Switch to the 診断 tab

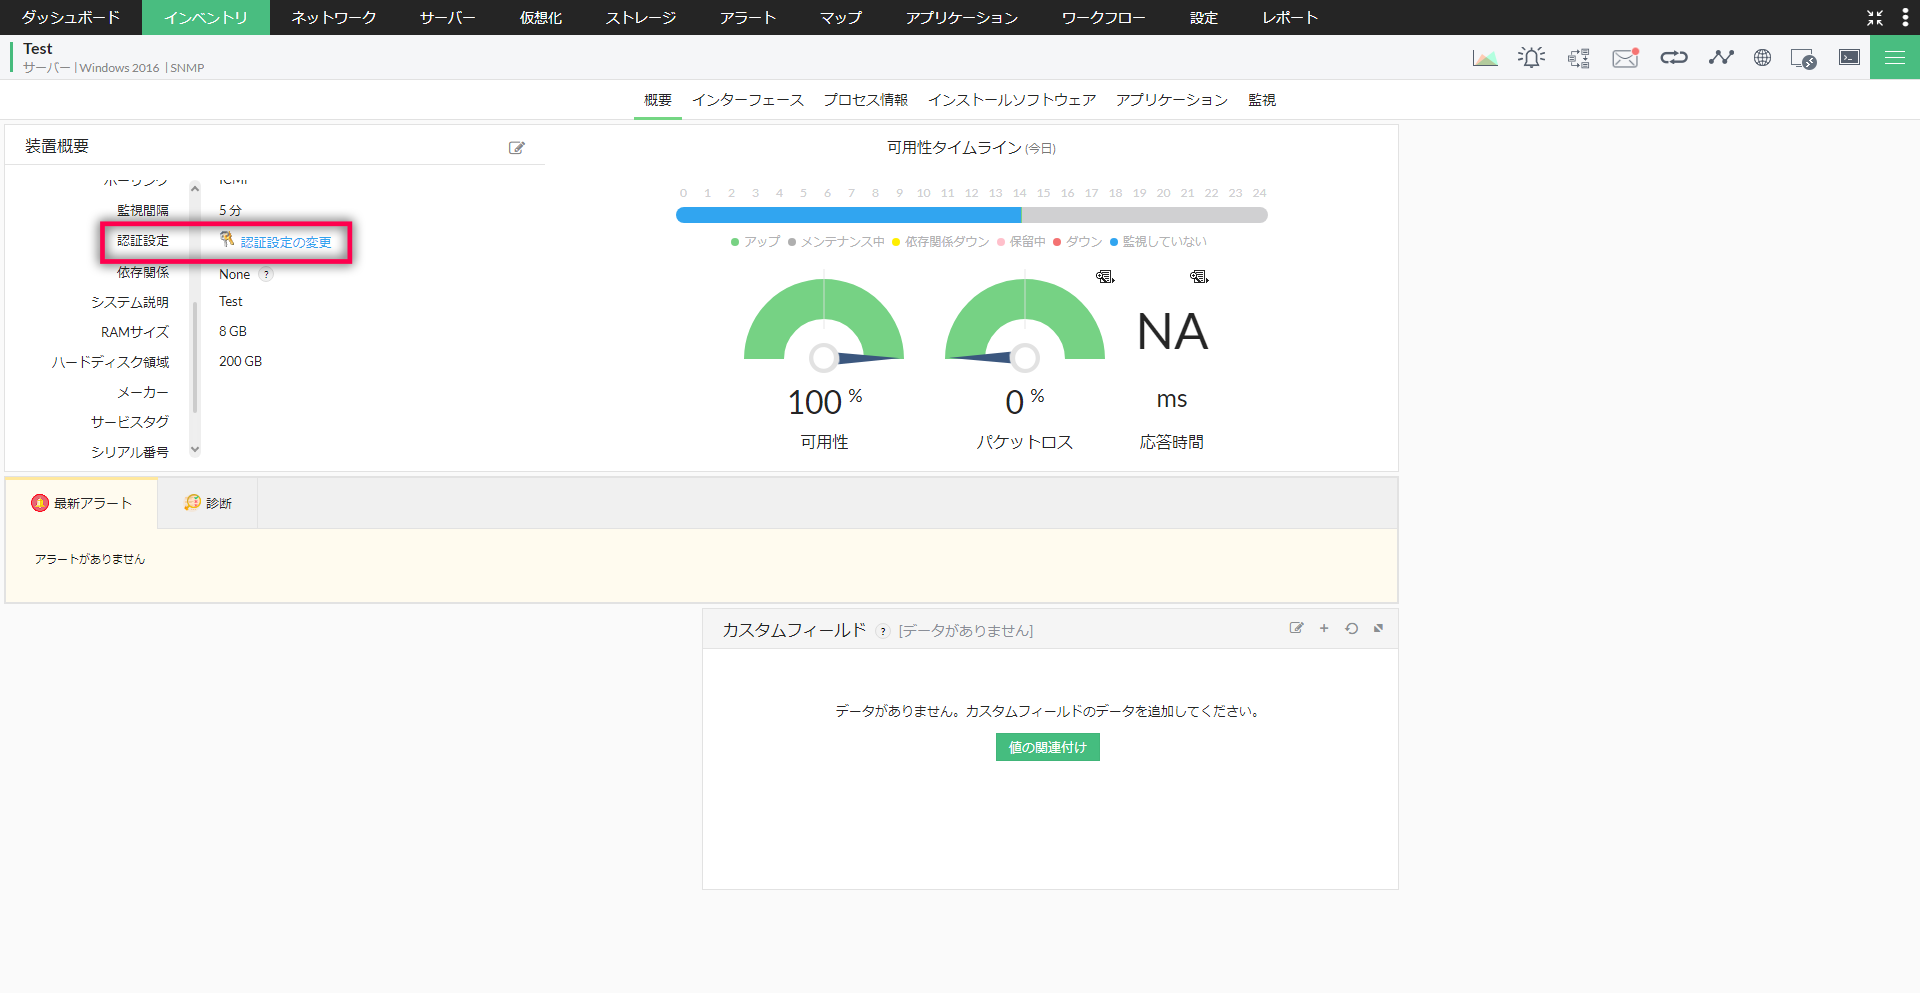(208, 503)
